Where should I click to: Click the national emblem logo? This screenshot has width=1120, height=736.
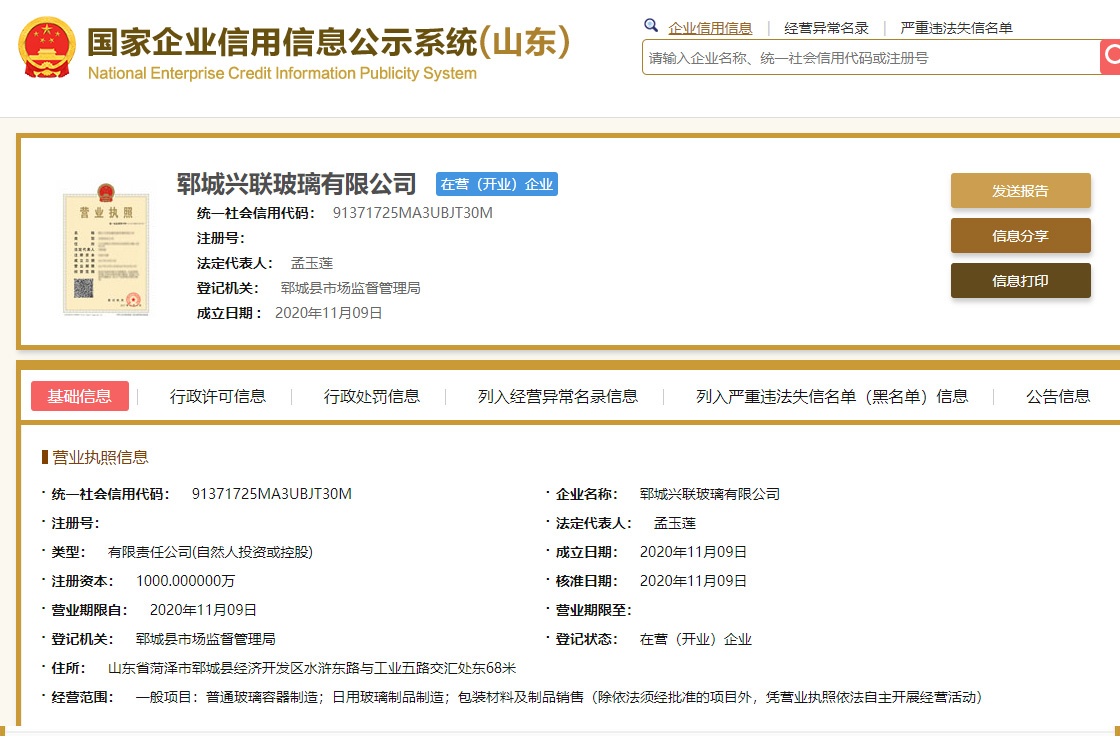tap(47, 47)
